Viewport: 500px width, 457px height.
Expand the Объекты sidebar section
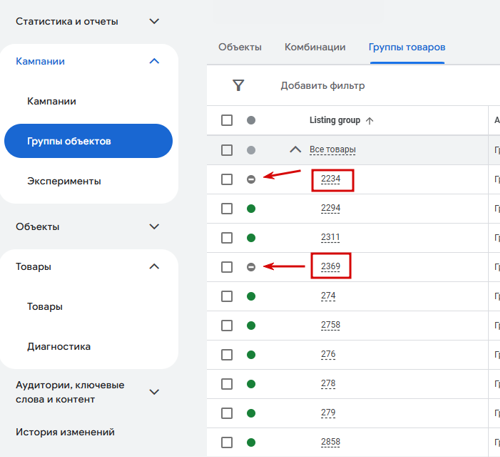[x=154, y=227]
